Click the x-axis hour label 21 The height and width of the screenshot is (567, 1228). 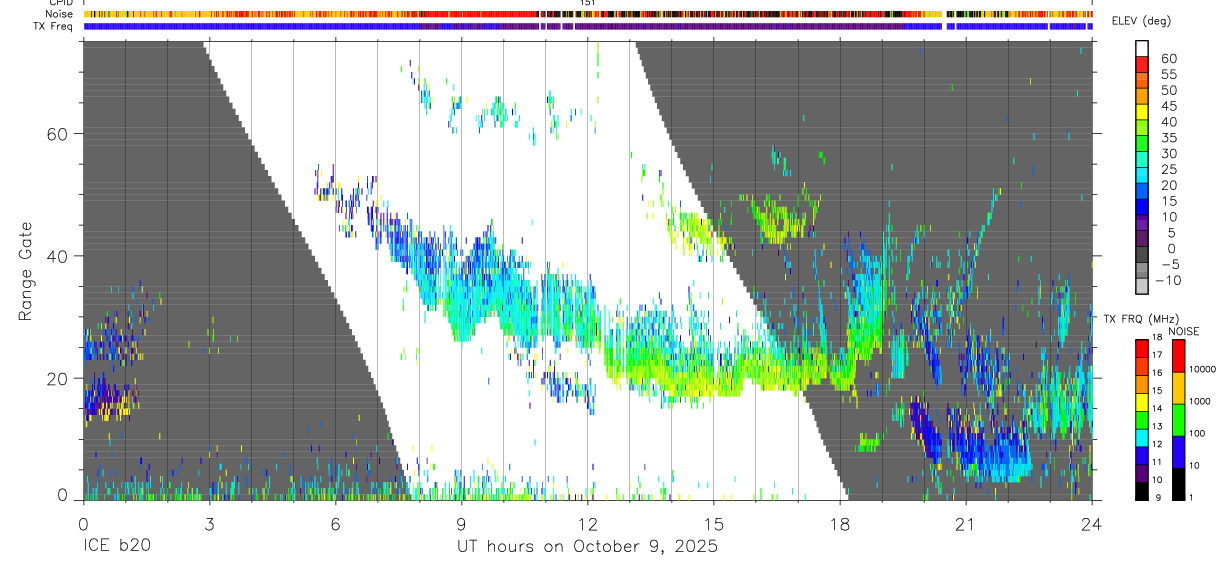pyautogui.click(x=966, y=523)
